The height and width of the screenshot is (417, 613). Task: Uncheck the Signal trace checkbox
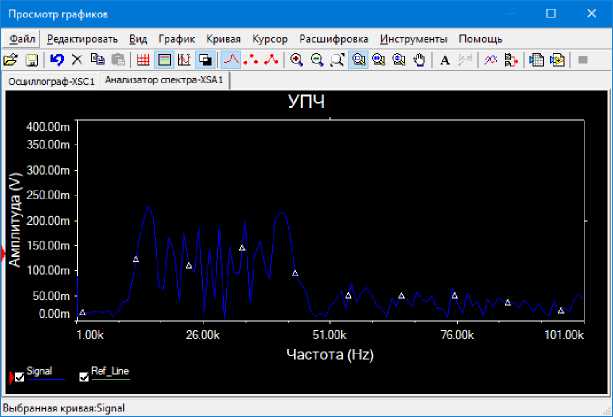point(19,377)
